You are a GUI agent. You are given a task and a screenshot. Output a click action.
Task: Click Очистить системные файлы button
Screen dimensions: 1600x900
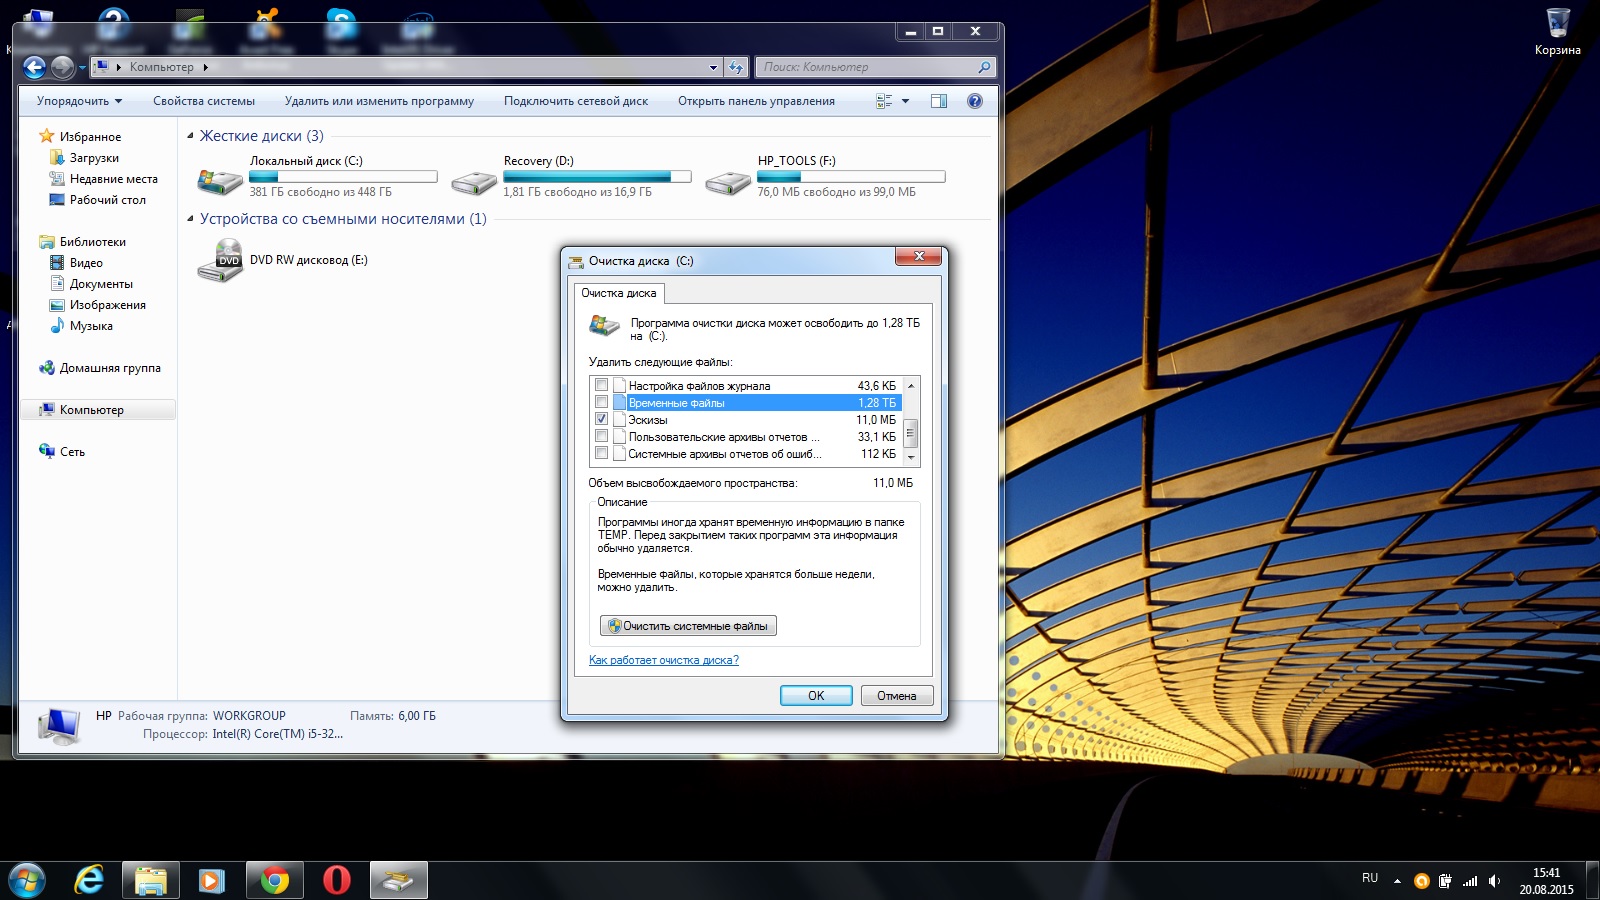point(688,626)
